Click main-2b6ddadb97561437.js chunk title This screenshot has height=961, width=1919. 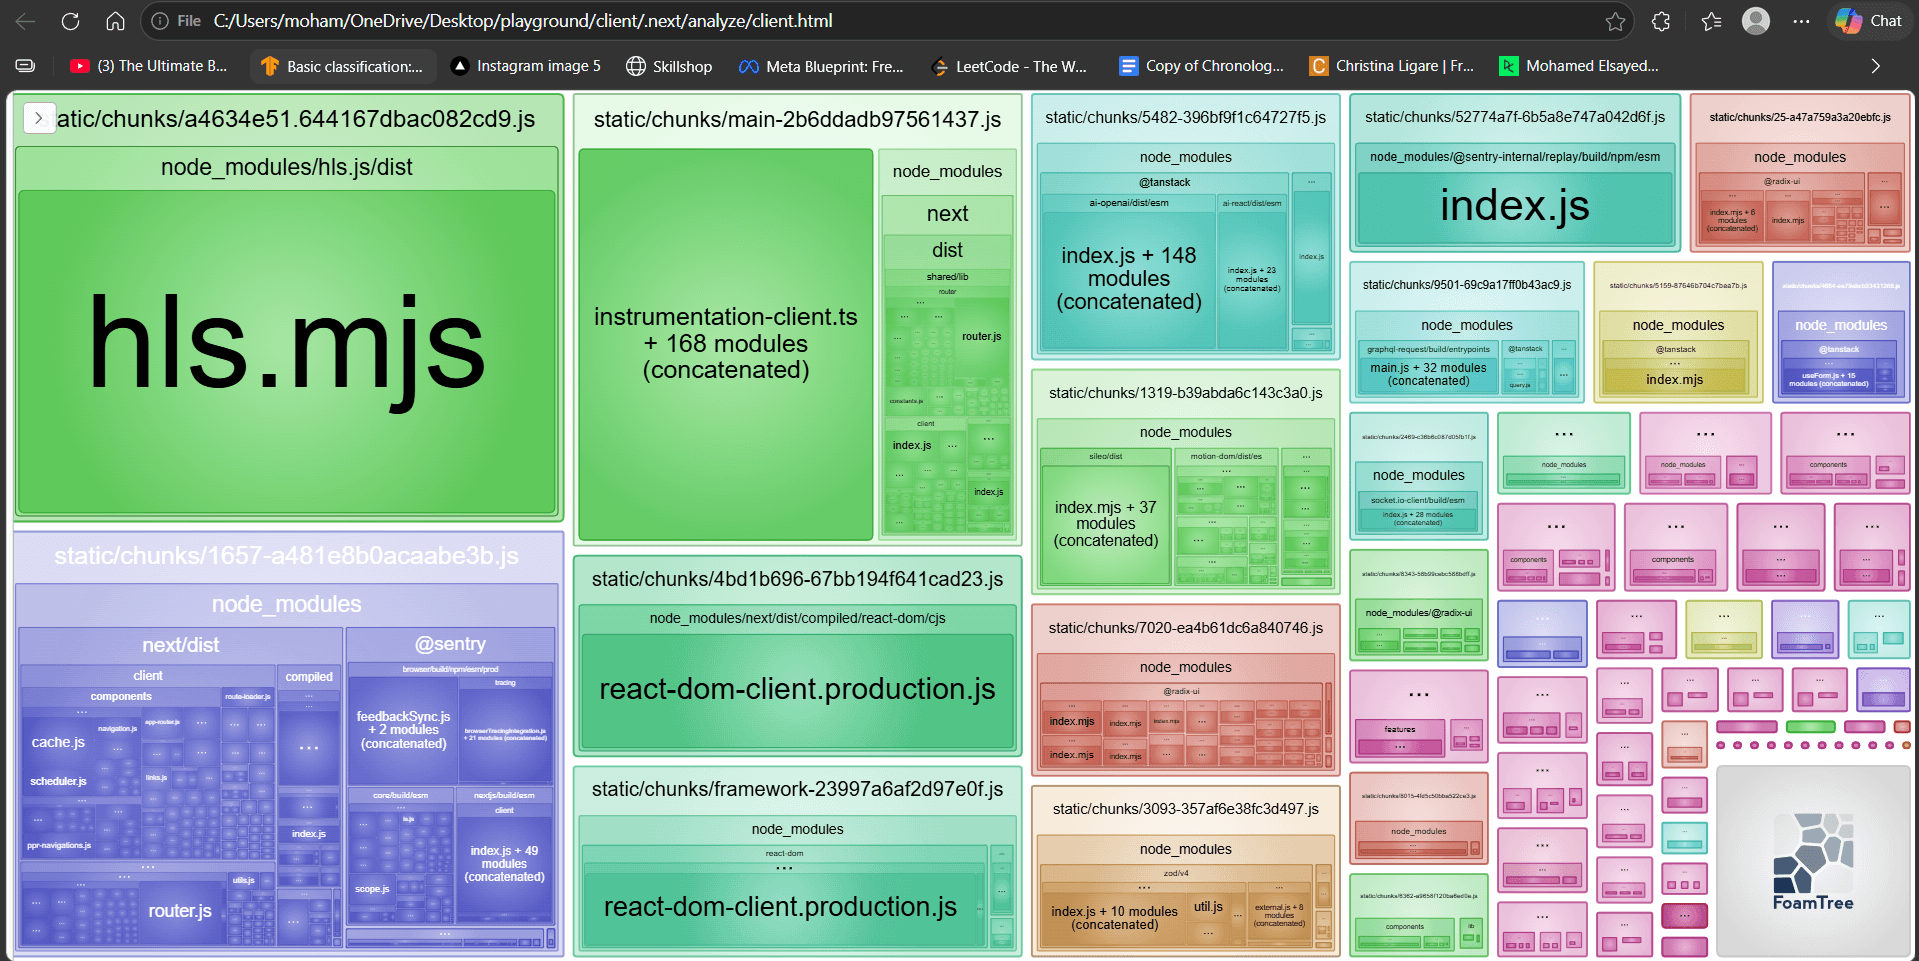pos(797,120)
